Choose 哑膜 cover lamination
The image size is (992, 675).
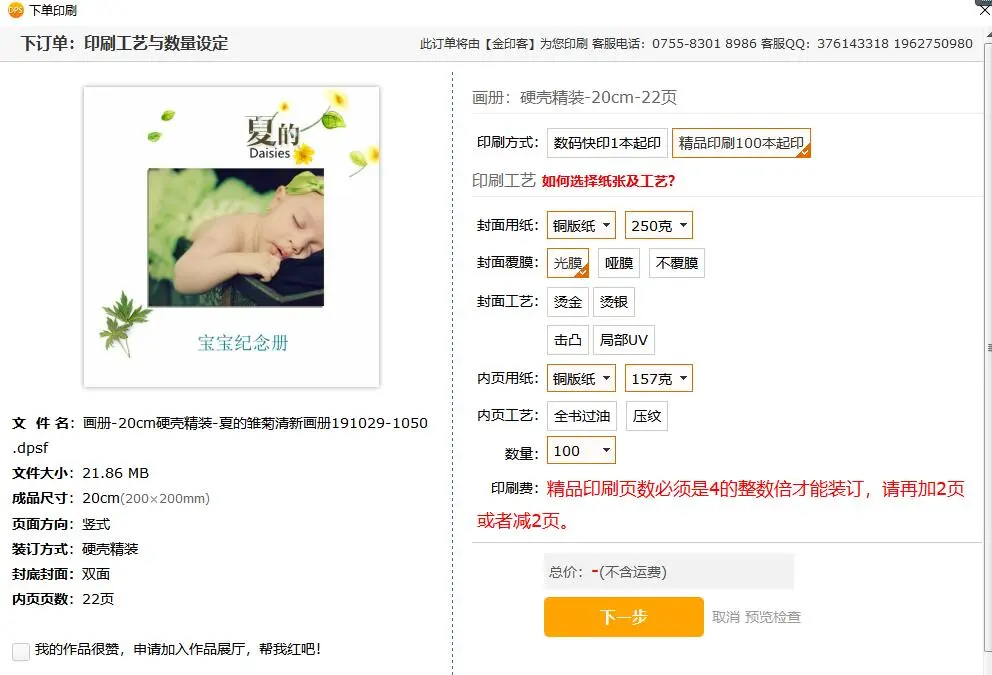tap(619, 263)
